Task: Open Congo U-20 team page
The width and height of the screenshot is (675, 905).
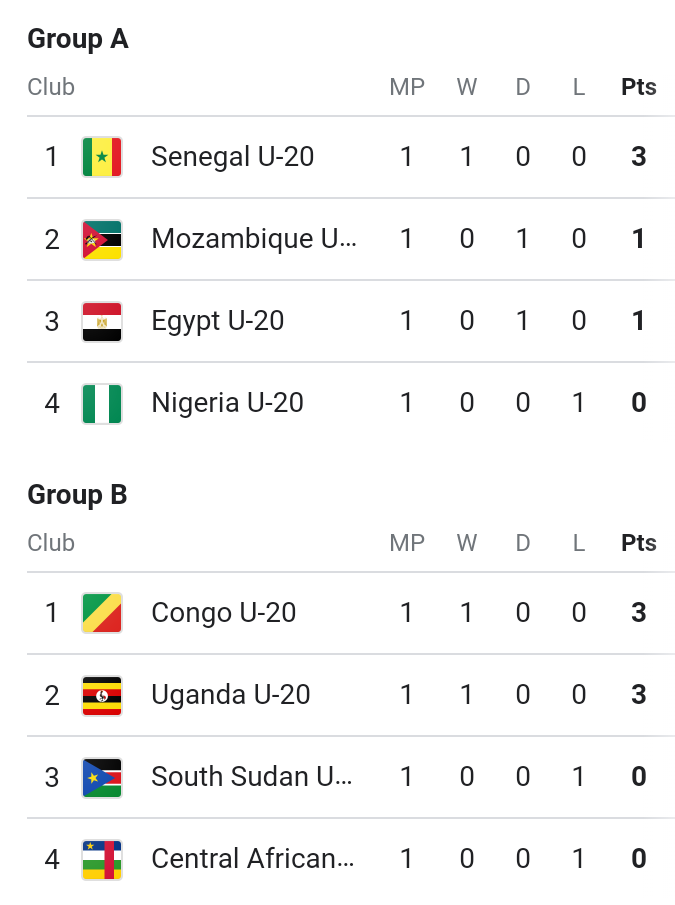Action: [x=223, y=613]
